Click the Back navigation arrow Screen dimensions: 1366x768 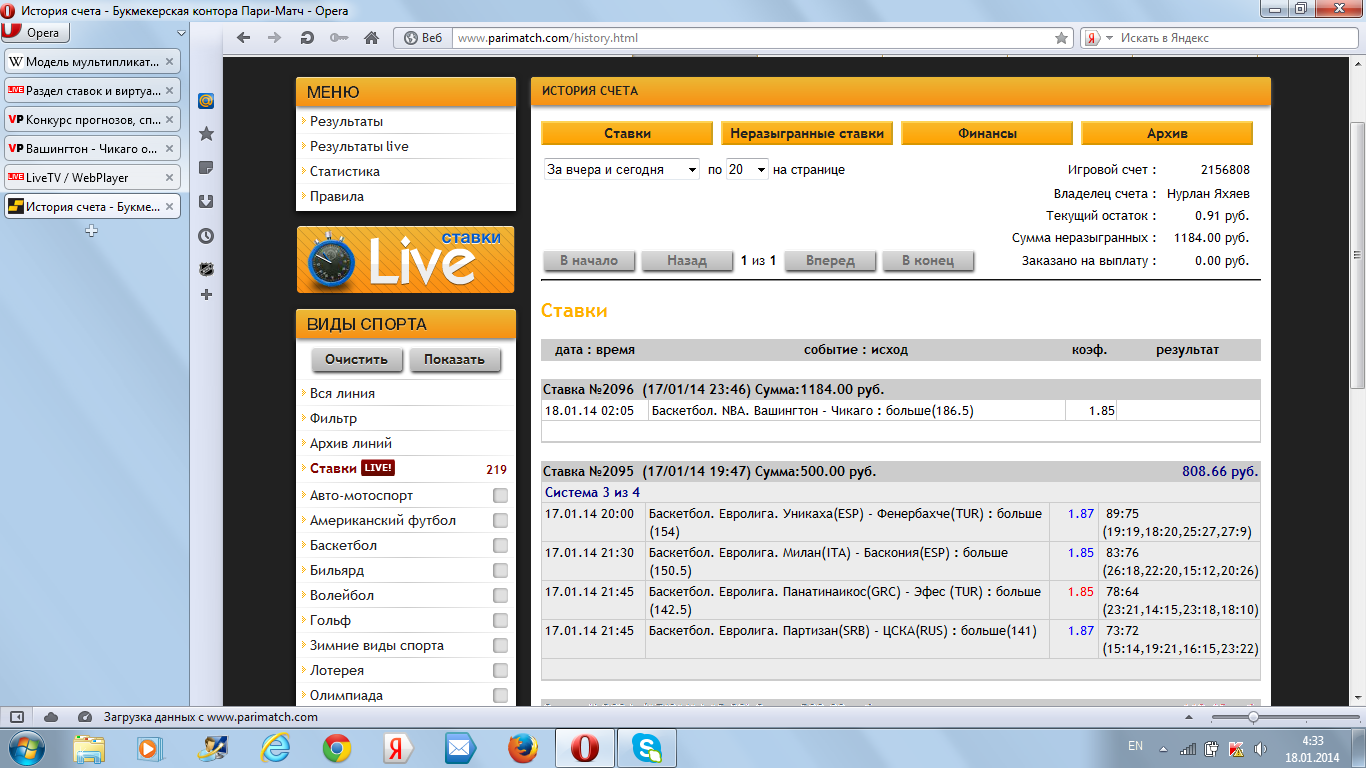(x=243, y=38)
